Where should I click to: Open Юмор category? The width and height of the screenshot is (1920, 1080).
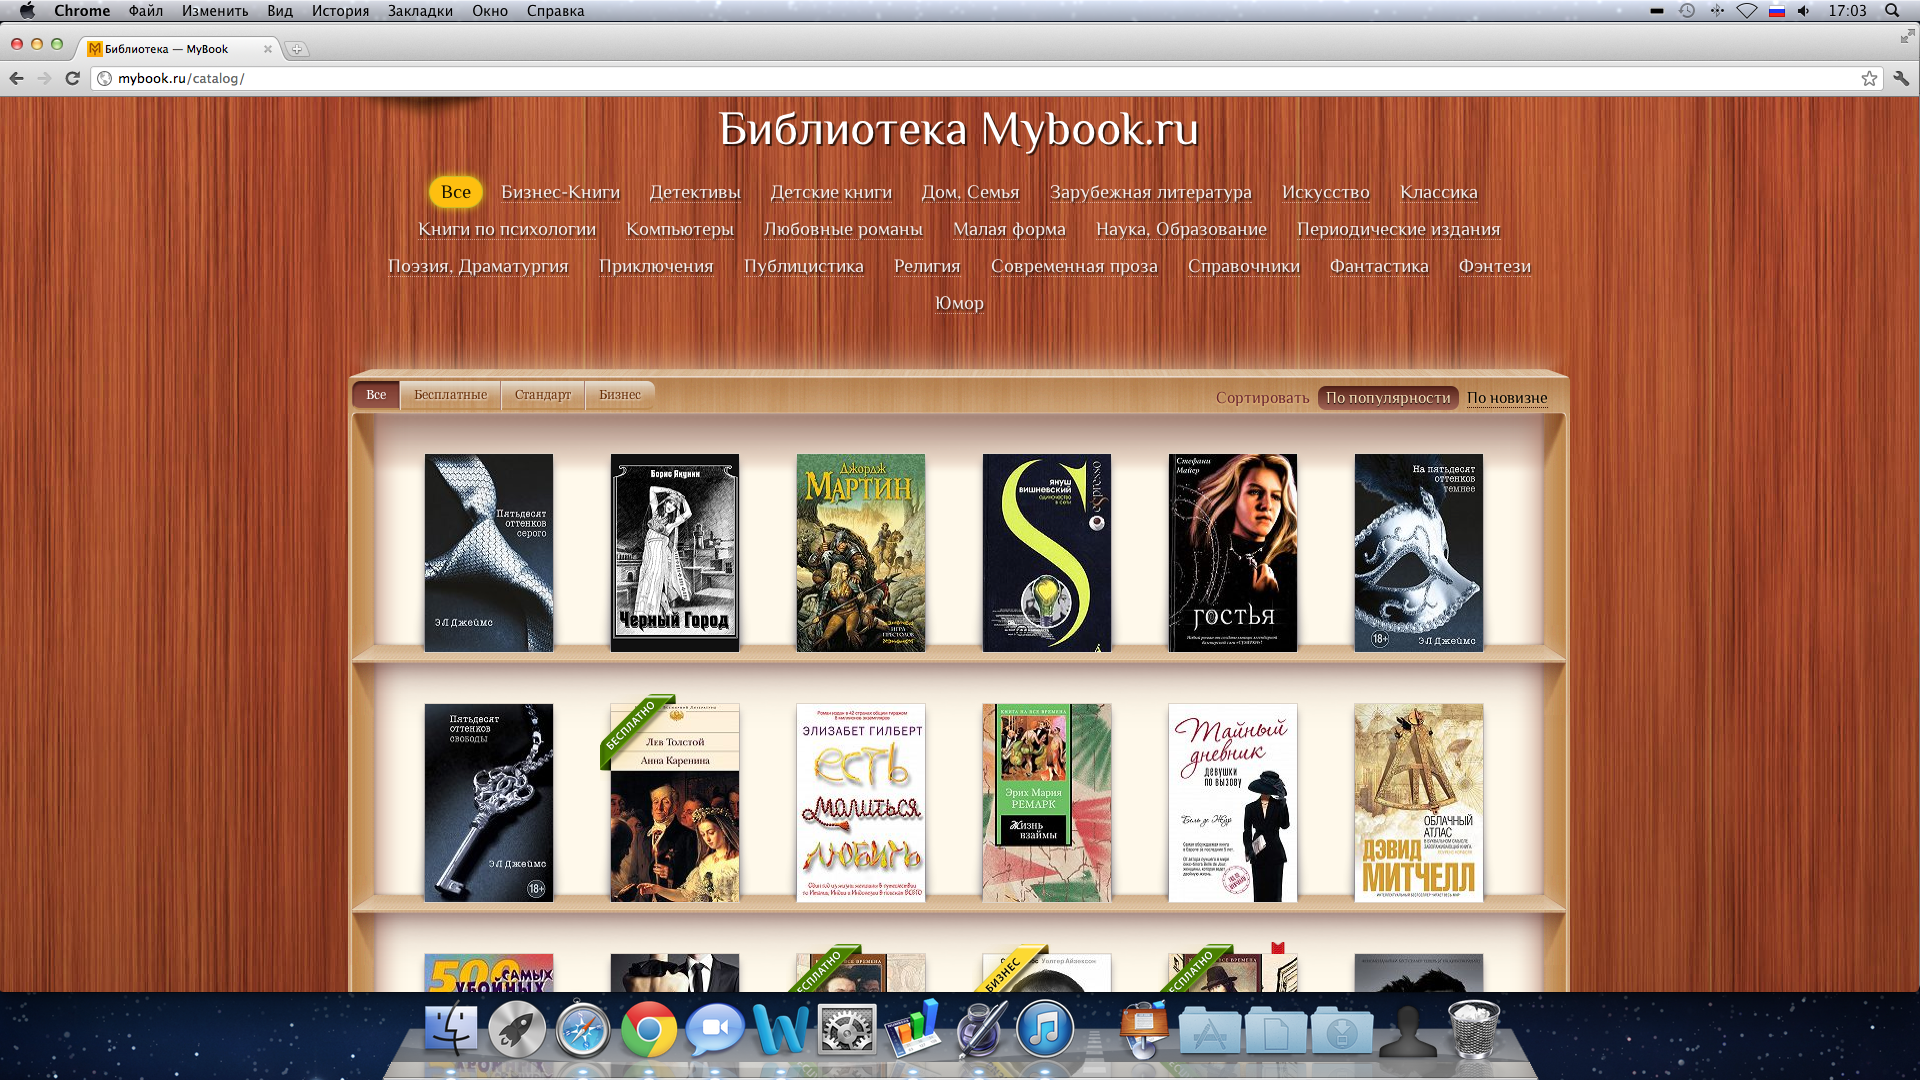point(959,303)
